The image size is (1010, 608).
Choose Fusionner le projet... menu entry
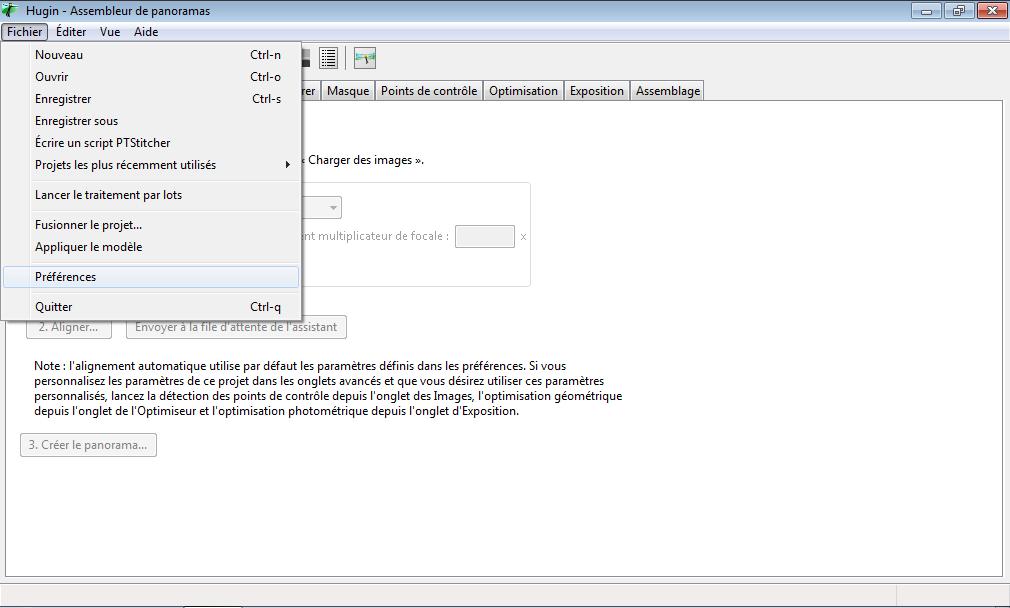(x=151, y=225)
